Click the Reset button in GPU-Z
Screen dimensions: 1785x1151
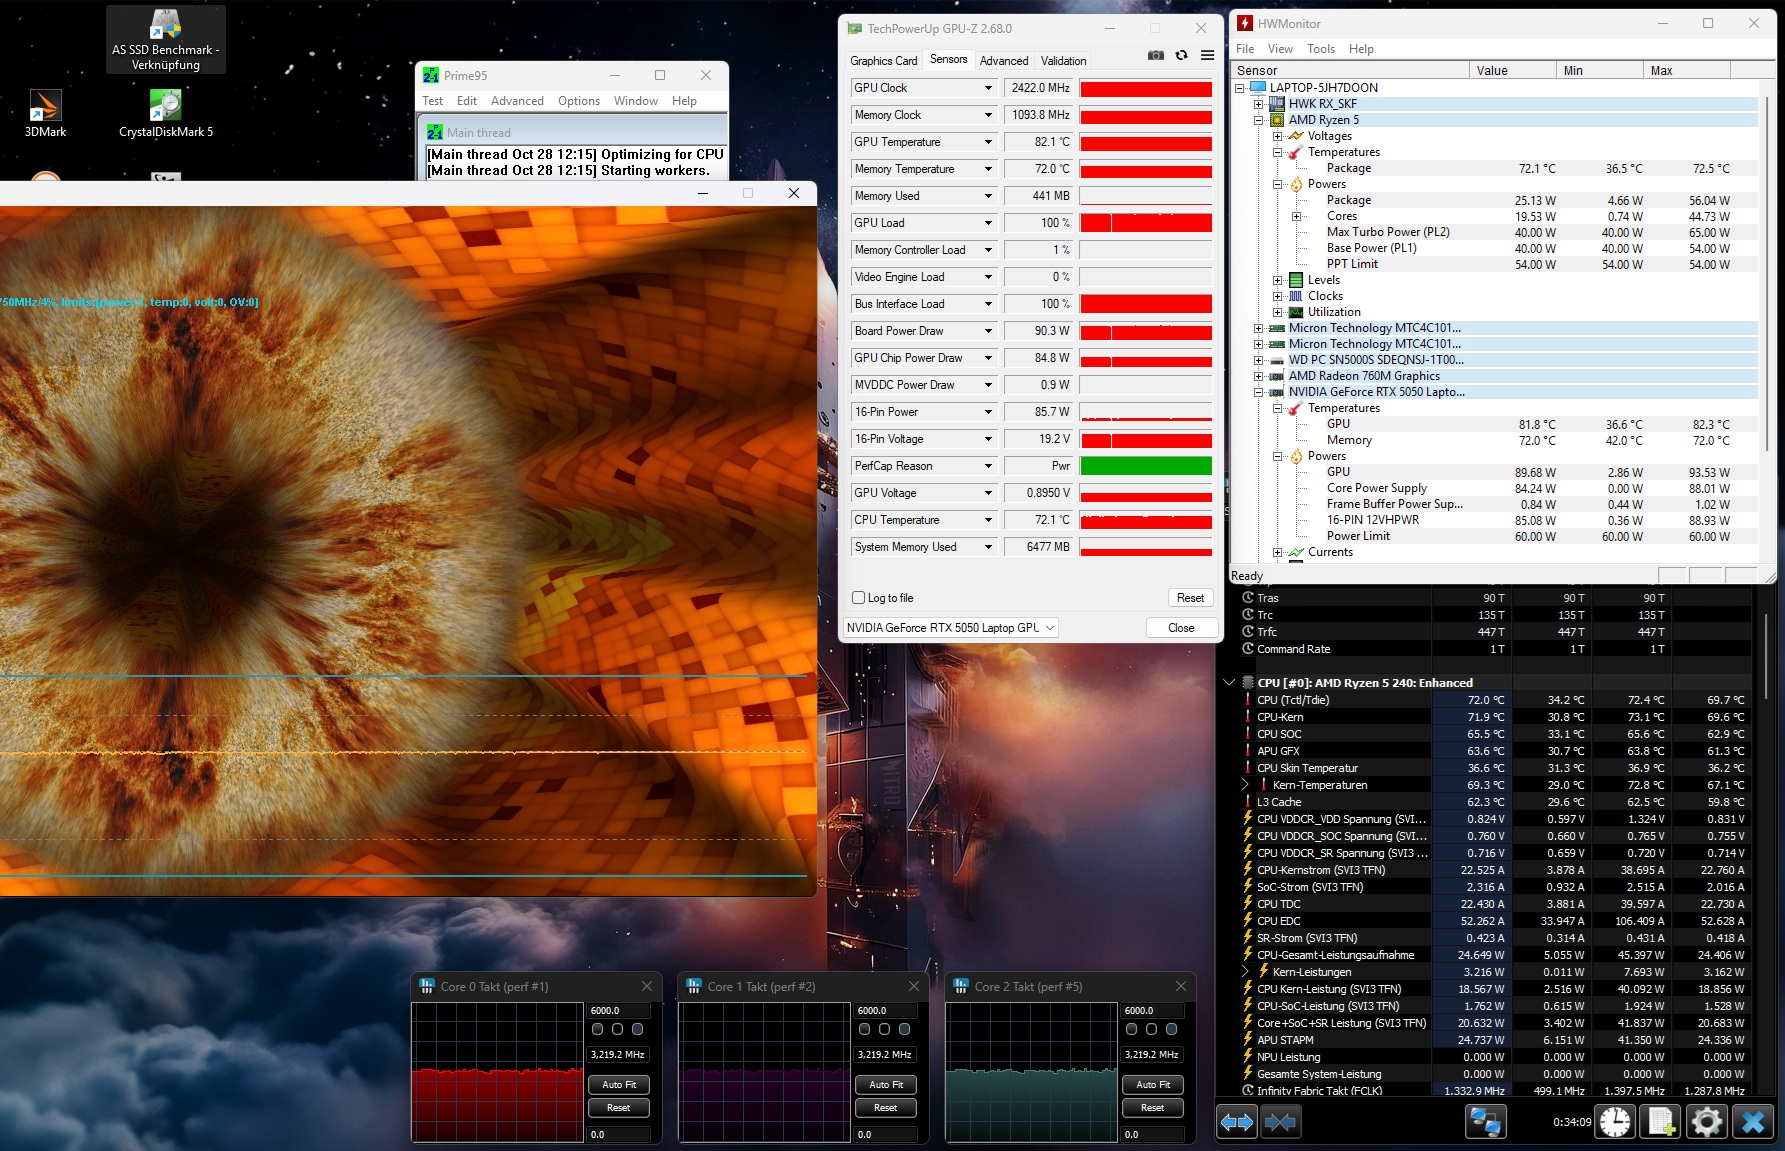coord(1190,598)
